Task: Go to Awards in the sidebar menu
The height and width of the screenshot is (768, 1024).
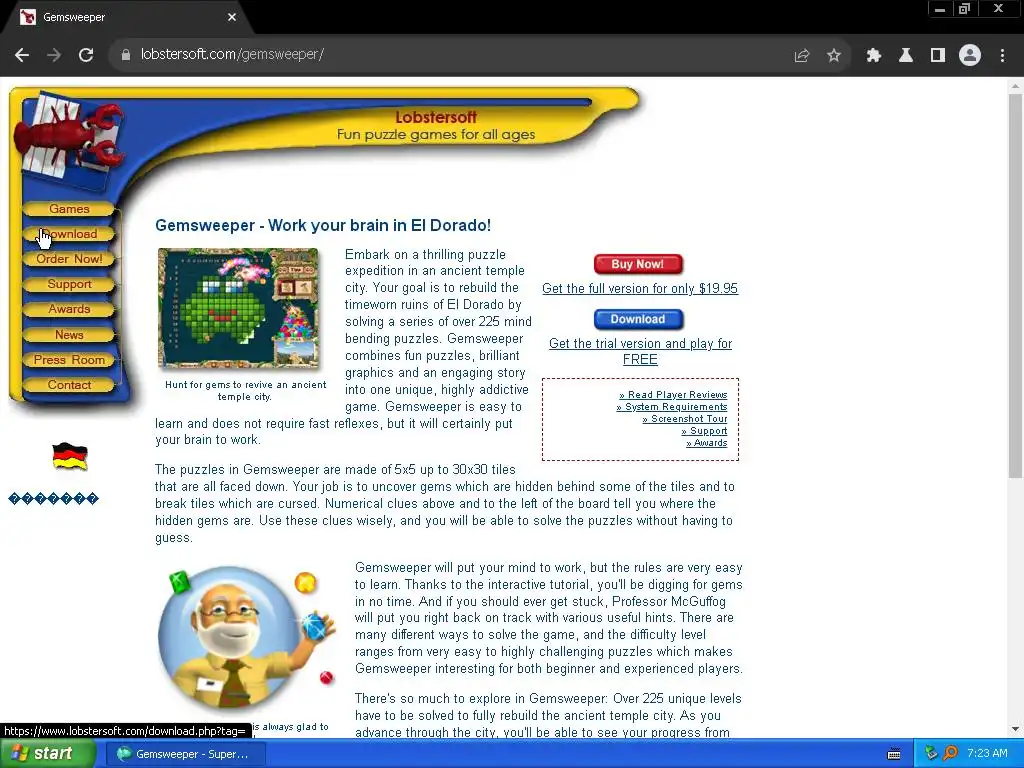Action: [69, 310]
